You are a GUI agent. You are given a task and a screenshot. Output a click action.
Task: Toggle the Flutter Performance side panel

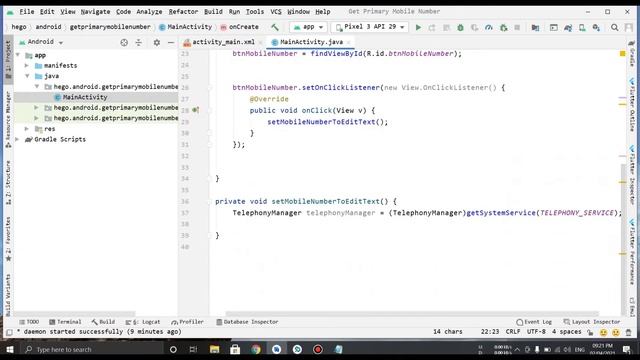[x=632, y=251]
